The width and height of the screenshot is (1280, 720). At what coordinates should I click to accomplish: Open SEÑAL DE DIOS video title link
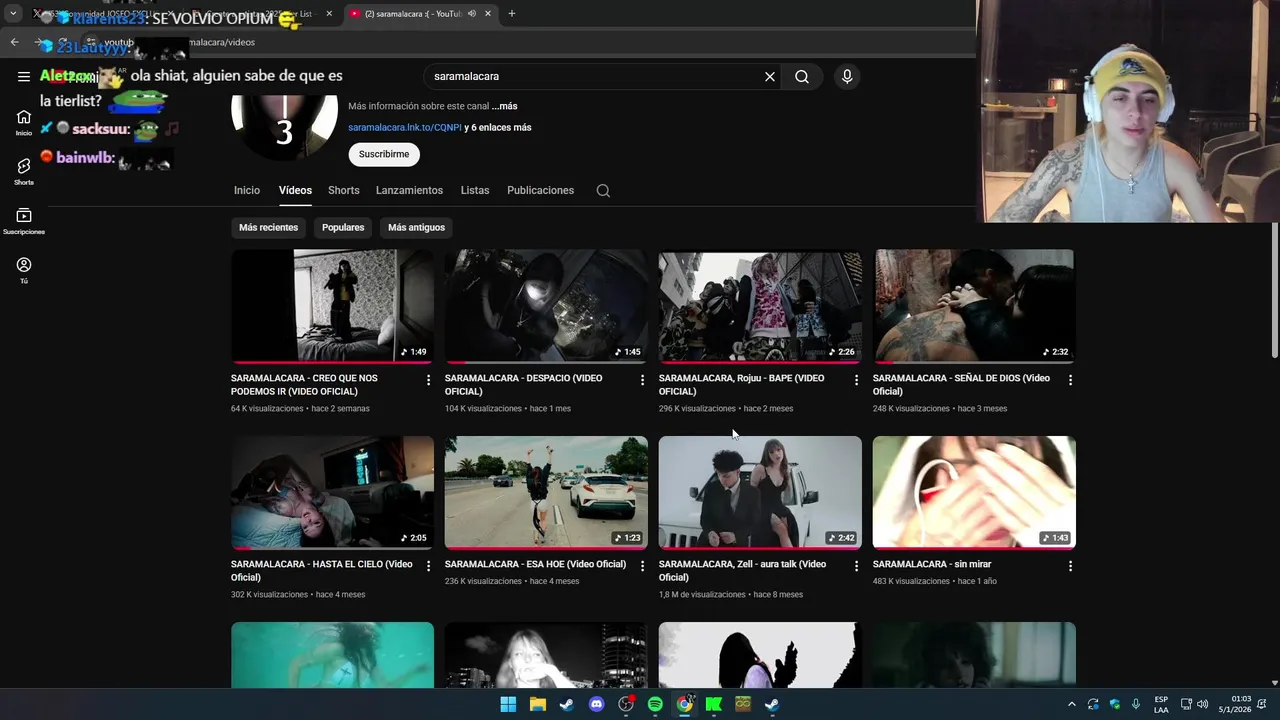961,385
